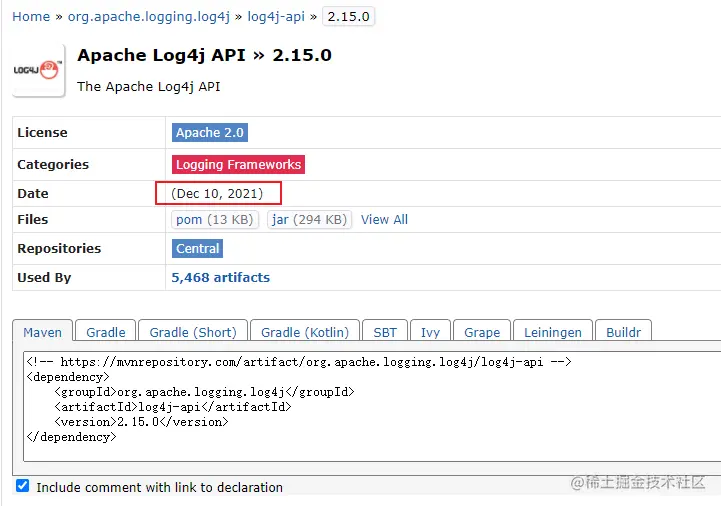
Task: Select the Maven tab
Action: [42, 332]
